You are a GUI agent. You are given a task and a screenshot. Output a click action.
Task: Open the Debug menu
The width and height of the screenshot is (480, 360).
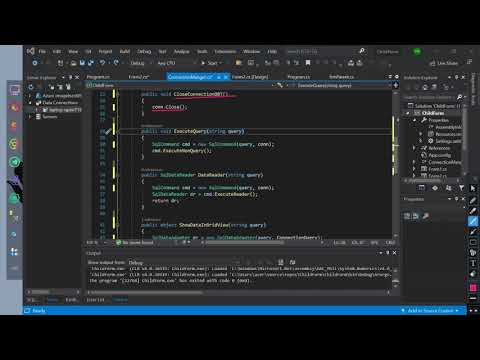click(x=144, y=51)
